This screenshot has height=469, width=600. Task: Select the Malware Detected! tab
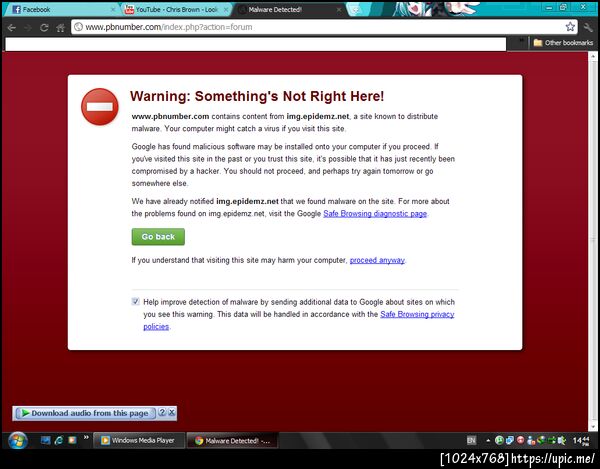pyautogui.click(x=289, y=10)
